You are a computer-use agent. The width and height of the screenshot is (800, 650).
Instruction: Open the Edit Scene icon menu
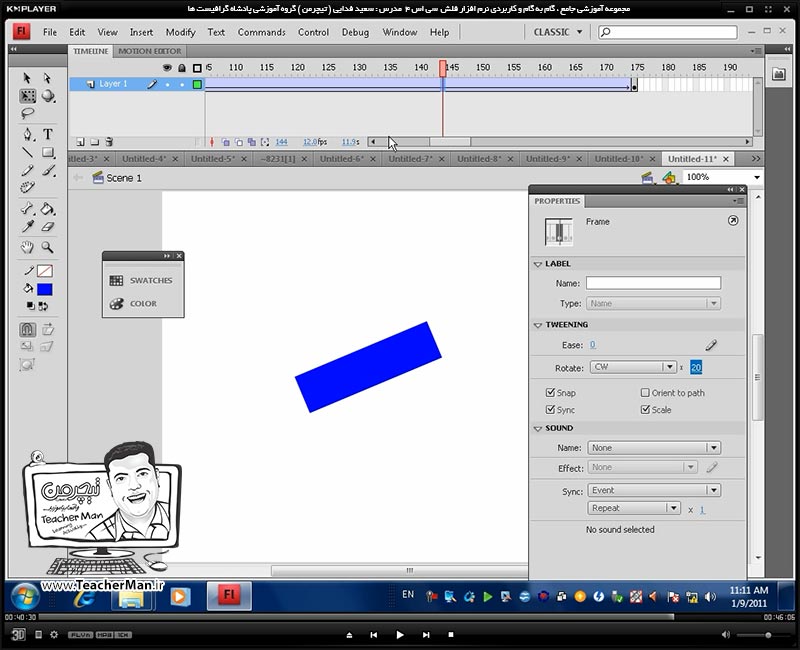tap(647, 178)
